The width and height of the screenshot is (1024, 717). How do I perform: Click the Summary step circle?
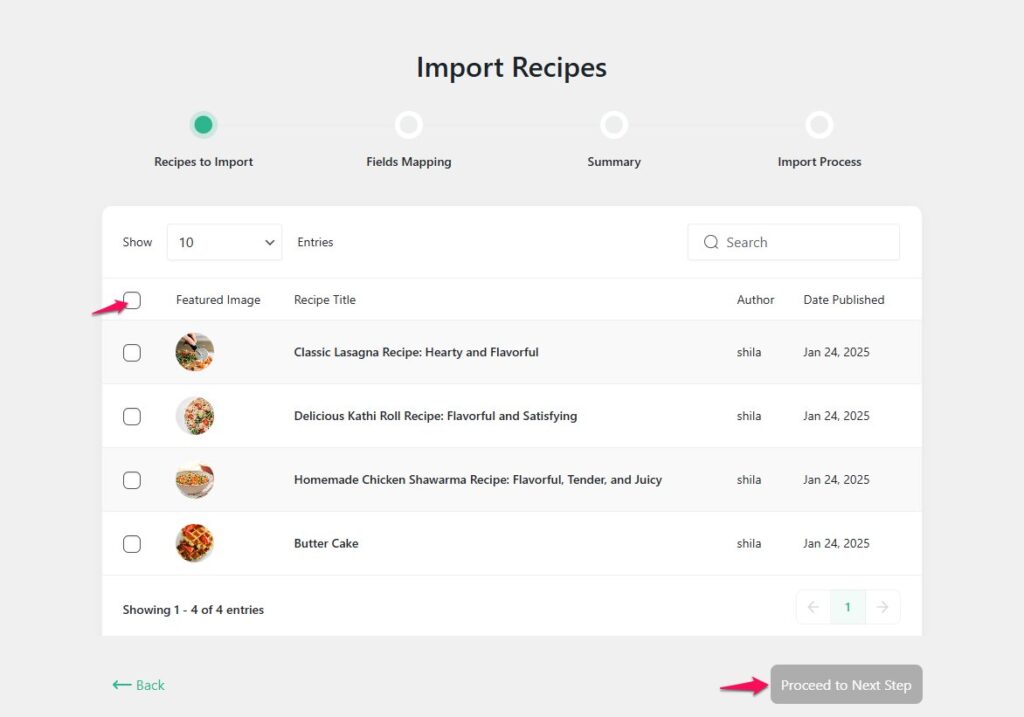614,125
